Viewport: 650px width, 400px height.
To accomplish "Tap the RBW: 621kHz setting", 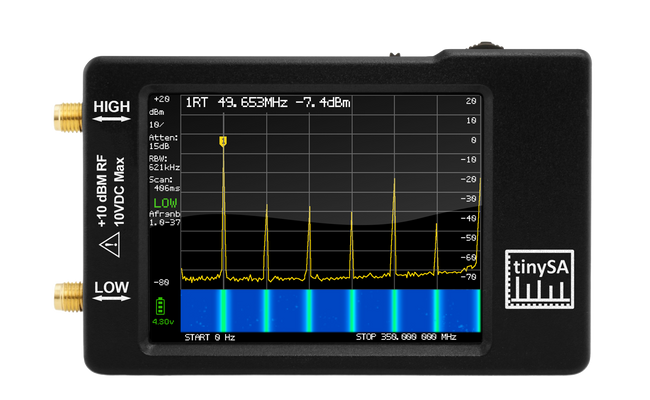I will point(164,162).
